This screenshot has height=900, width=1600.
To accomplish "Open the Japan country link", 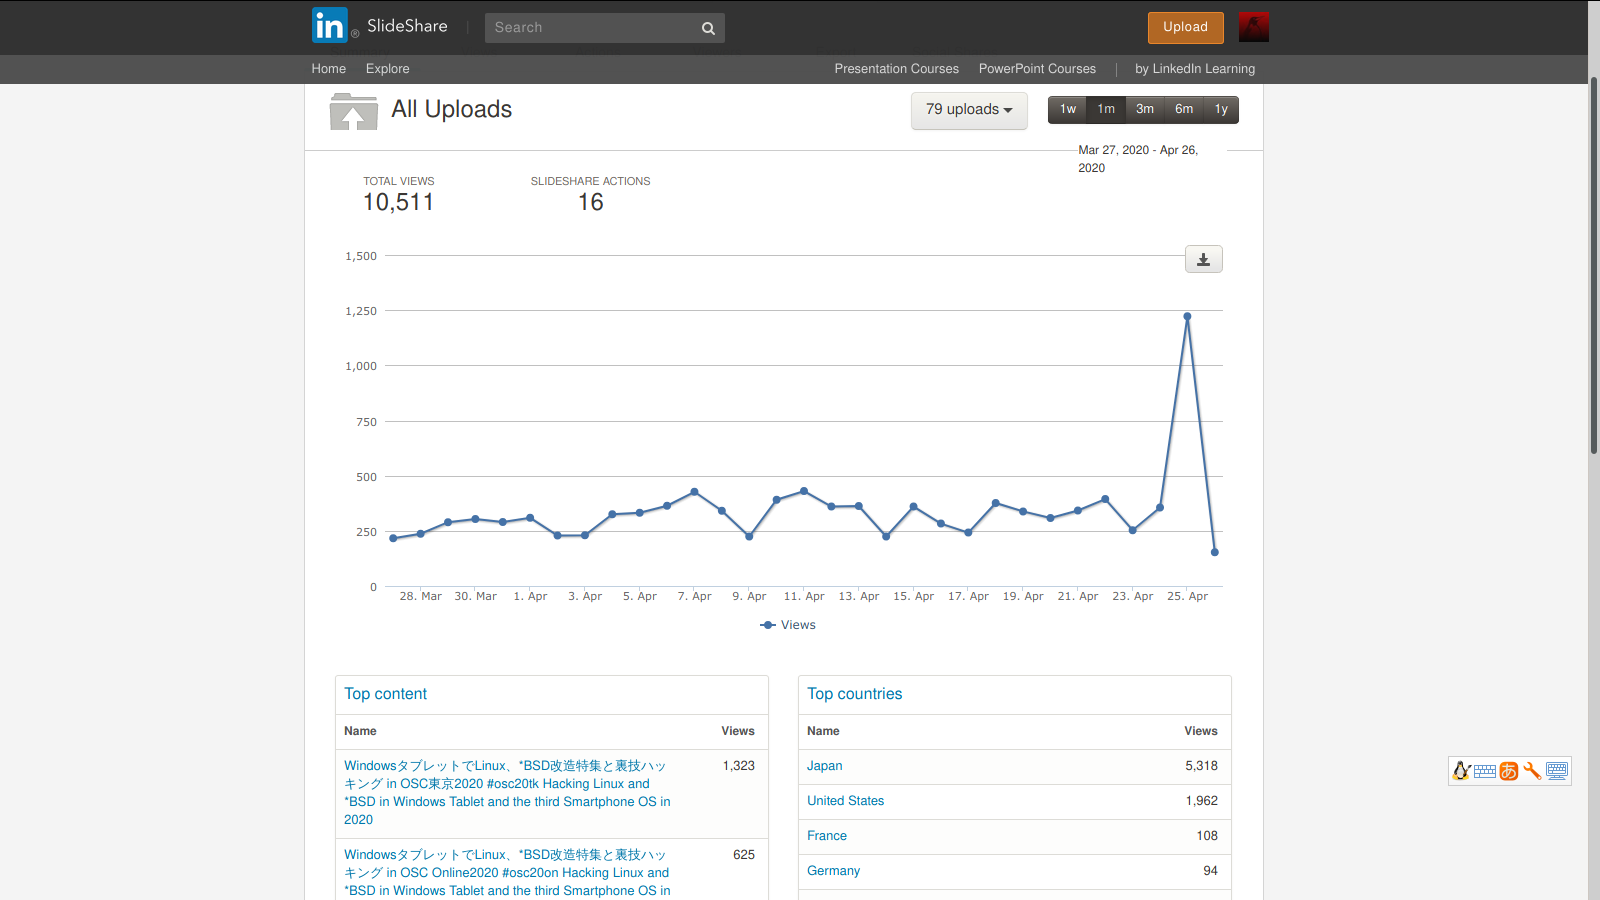I will click(x=824, y=766).
